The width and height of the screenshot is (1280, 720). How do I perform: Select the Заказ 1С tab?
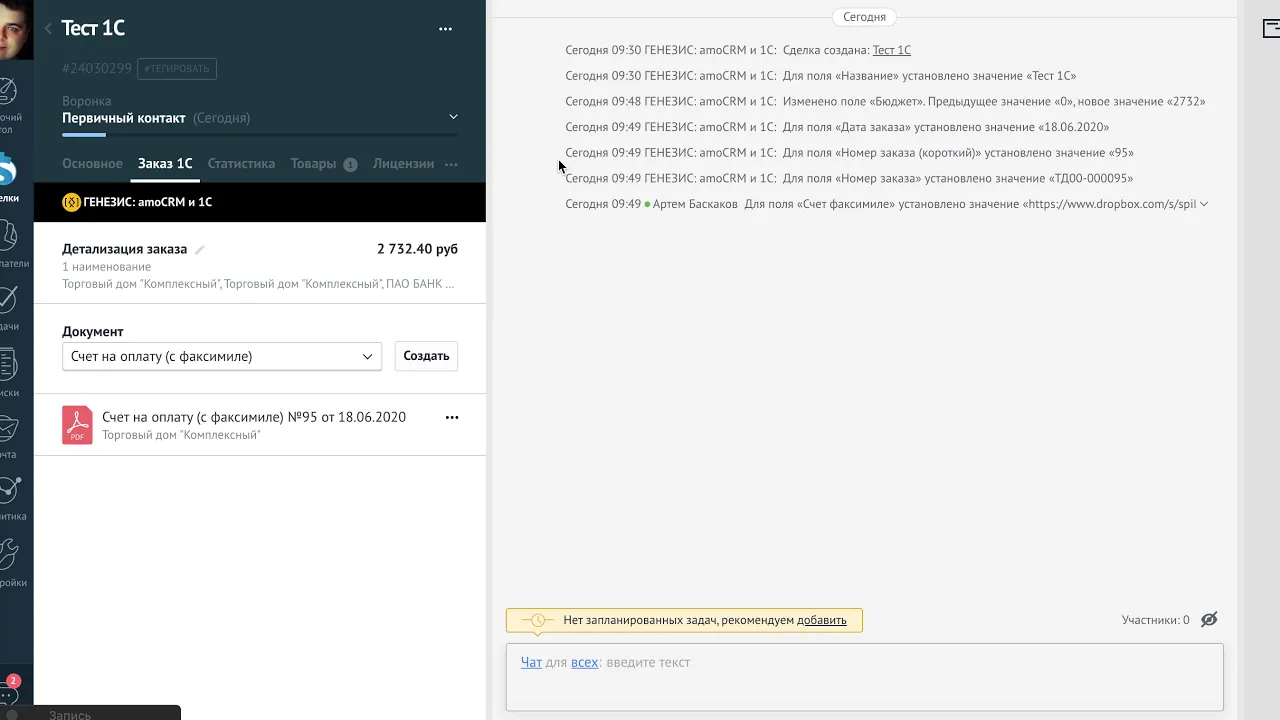165,163
